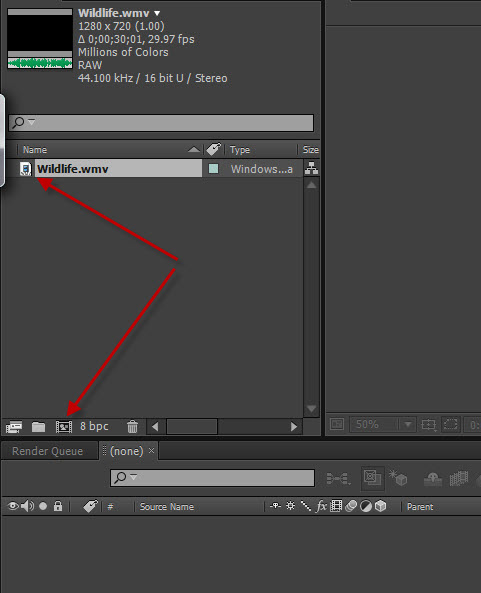Toggle Draft 3D icon in timeline

click(x=398, y=478)
